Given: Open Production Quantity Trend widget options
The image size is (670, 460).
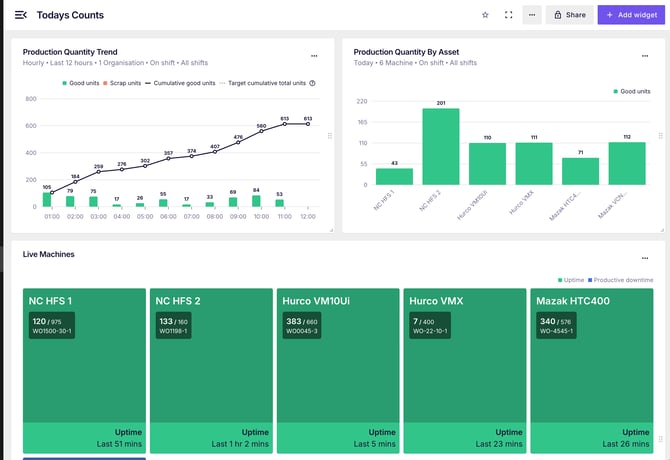Looking at the screenshot, I should (x=314, y=56).
